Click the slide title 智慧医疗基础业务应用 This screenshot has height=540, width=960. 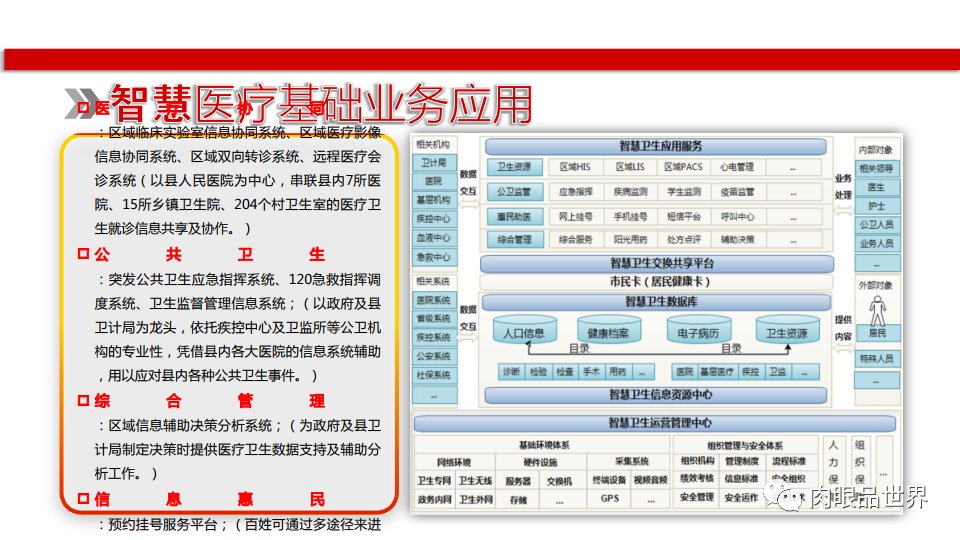point(321,104)
